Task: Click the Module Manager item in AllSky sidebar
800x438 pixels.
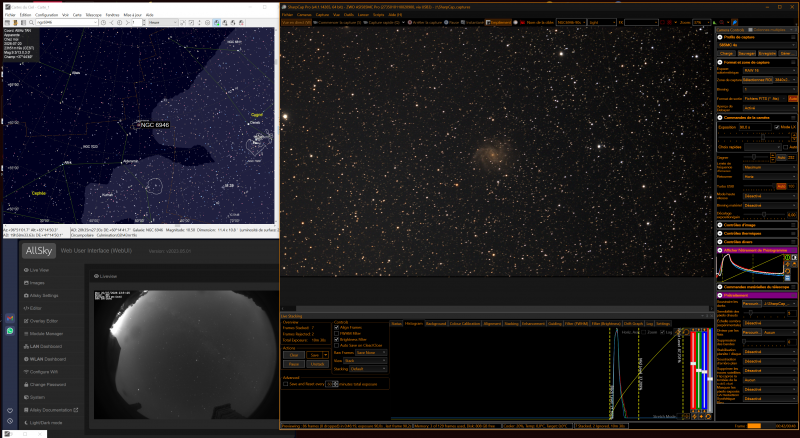Action: click(x=43, y=333)
